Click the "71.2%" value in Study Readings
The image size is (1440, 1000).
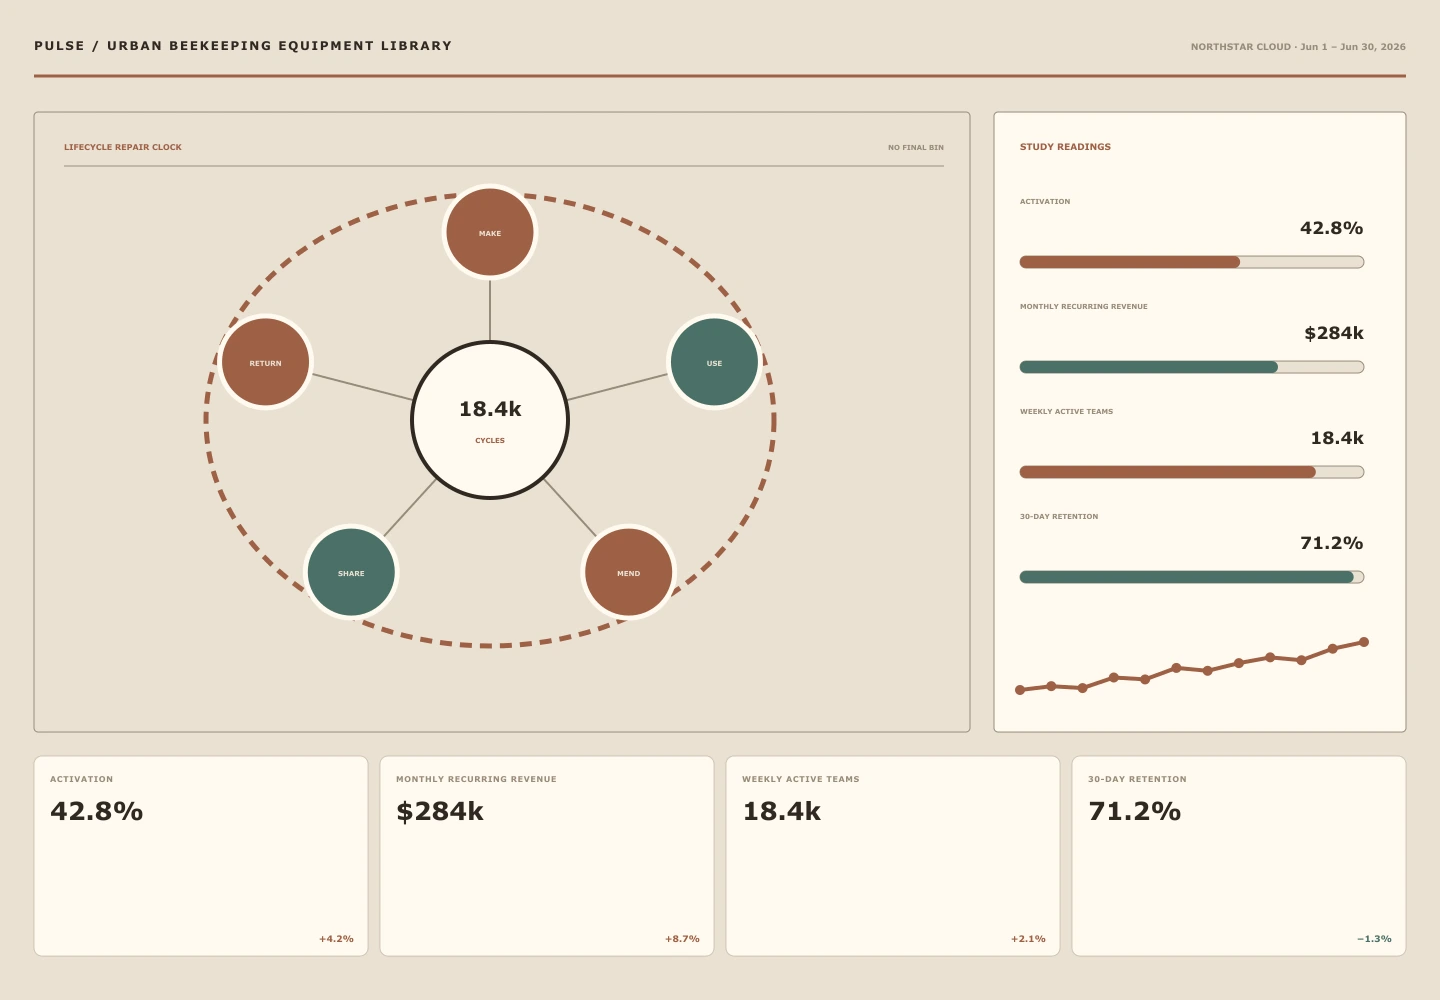click(x=1331, y=543)
